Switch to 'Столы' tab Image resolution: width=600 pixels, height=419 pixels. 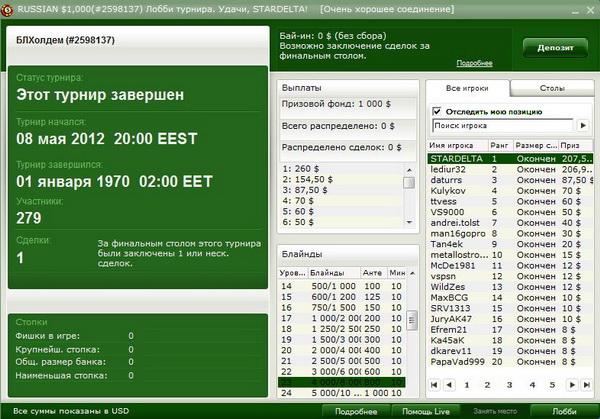[552, 88]
